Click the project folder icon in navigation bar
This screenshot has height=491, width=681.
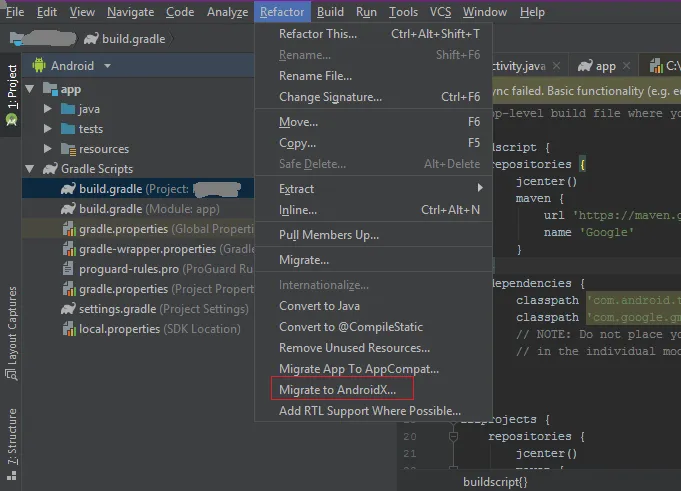tap(17, 39)
